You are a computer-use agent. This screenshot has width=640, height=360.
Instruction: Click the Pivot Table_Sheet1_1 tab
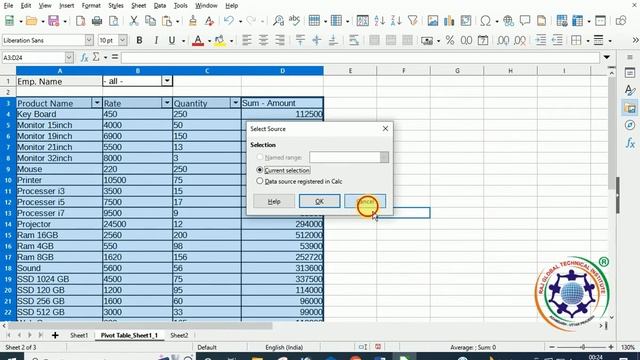[129, 335]
